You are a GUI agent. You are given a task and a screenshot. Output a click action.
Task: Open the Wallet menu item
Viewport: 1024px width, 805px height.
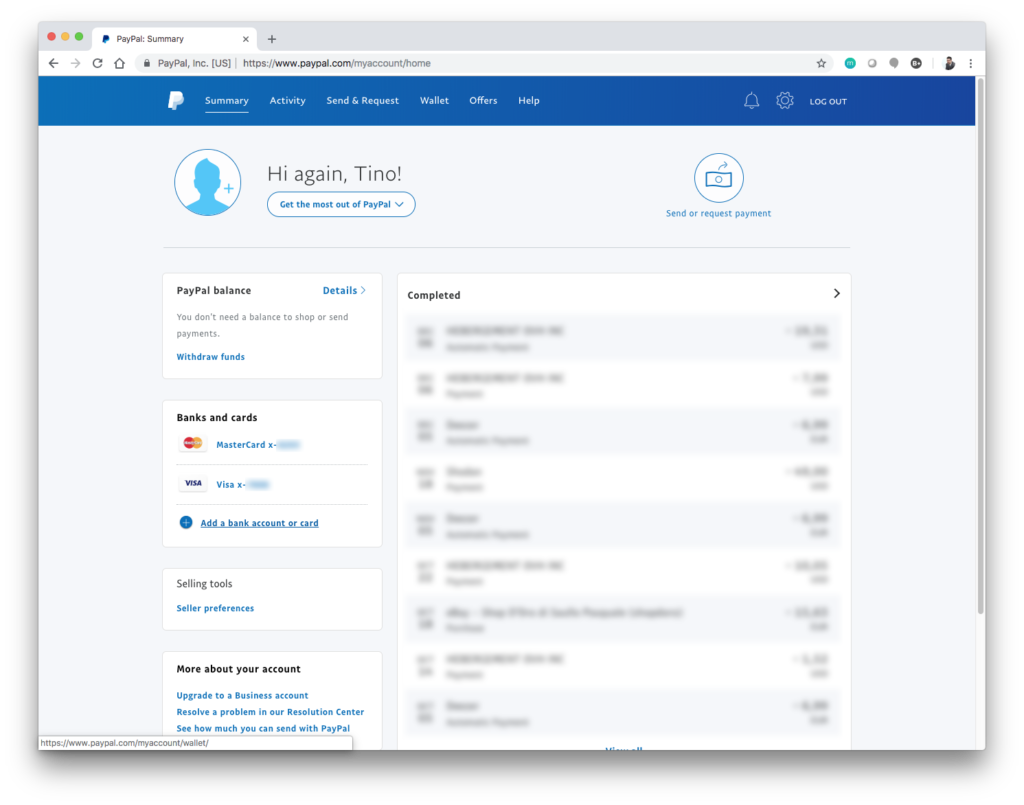[x=434, y=101]
